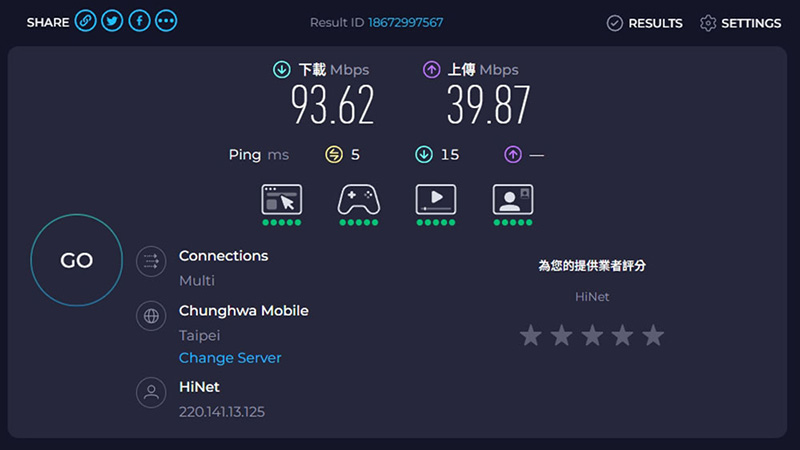
Task: Rate HiNet one star
Action: 531,335
